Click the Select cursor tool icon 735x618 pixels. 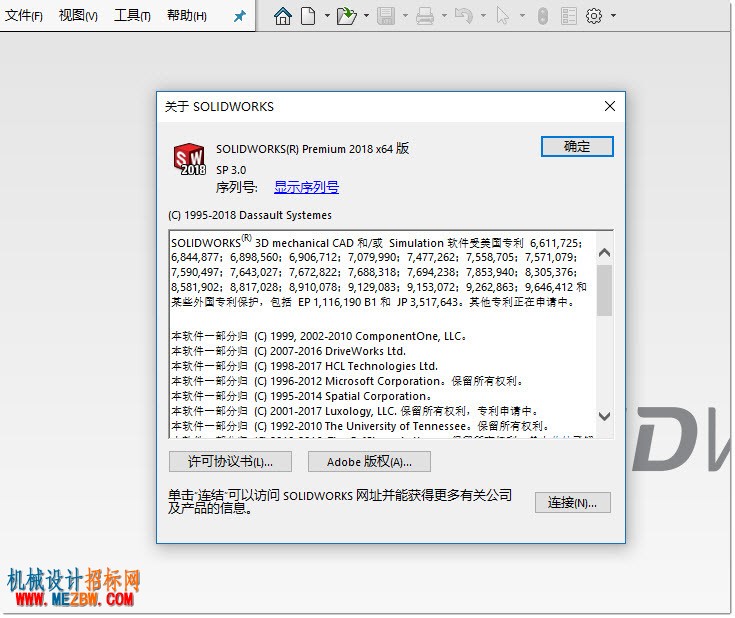502,16
